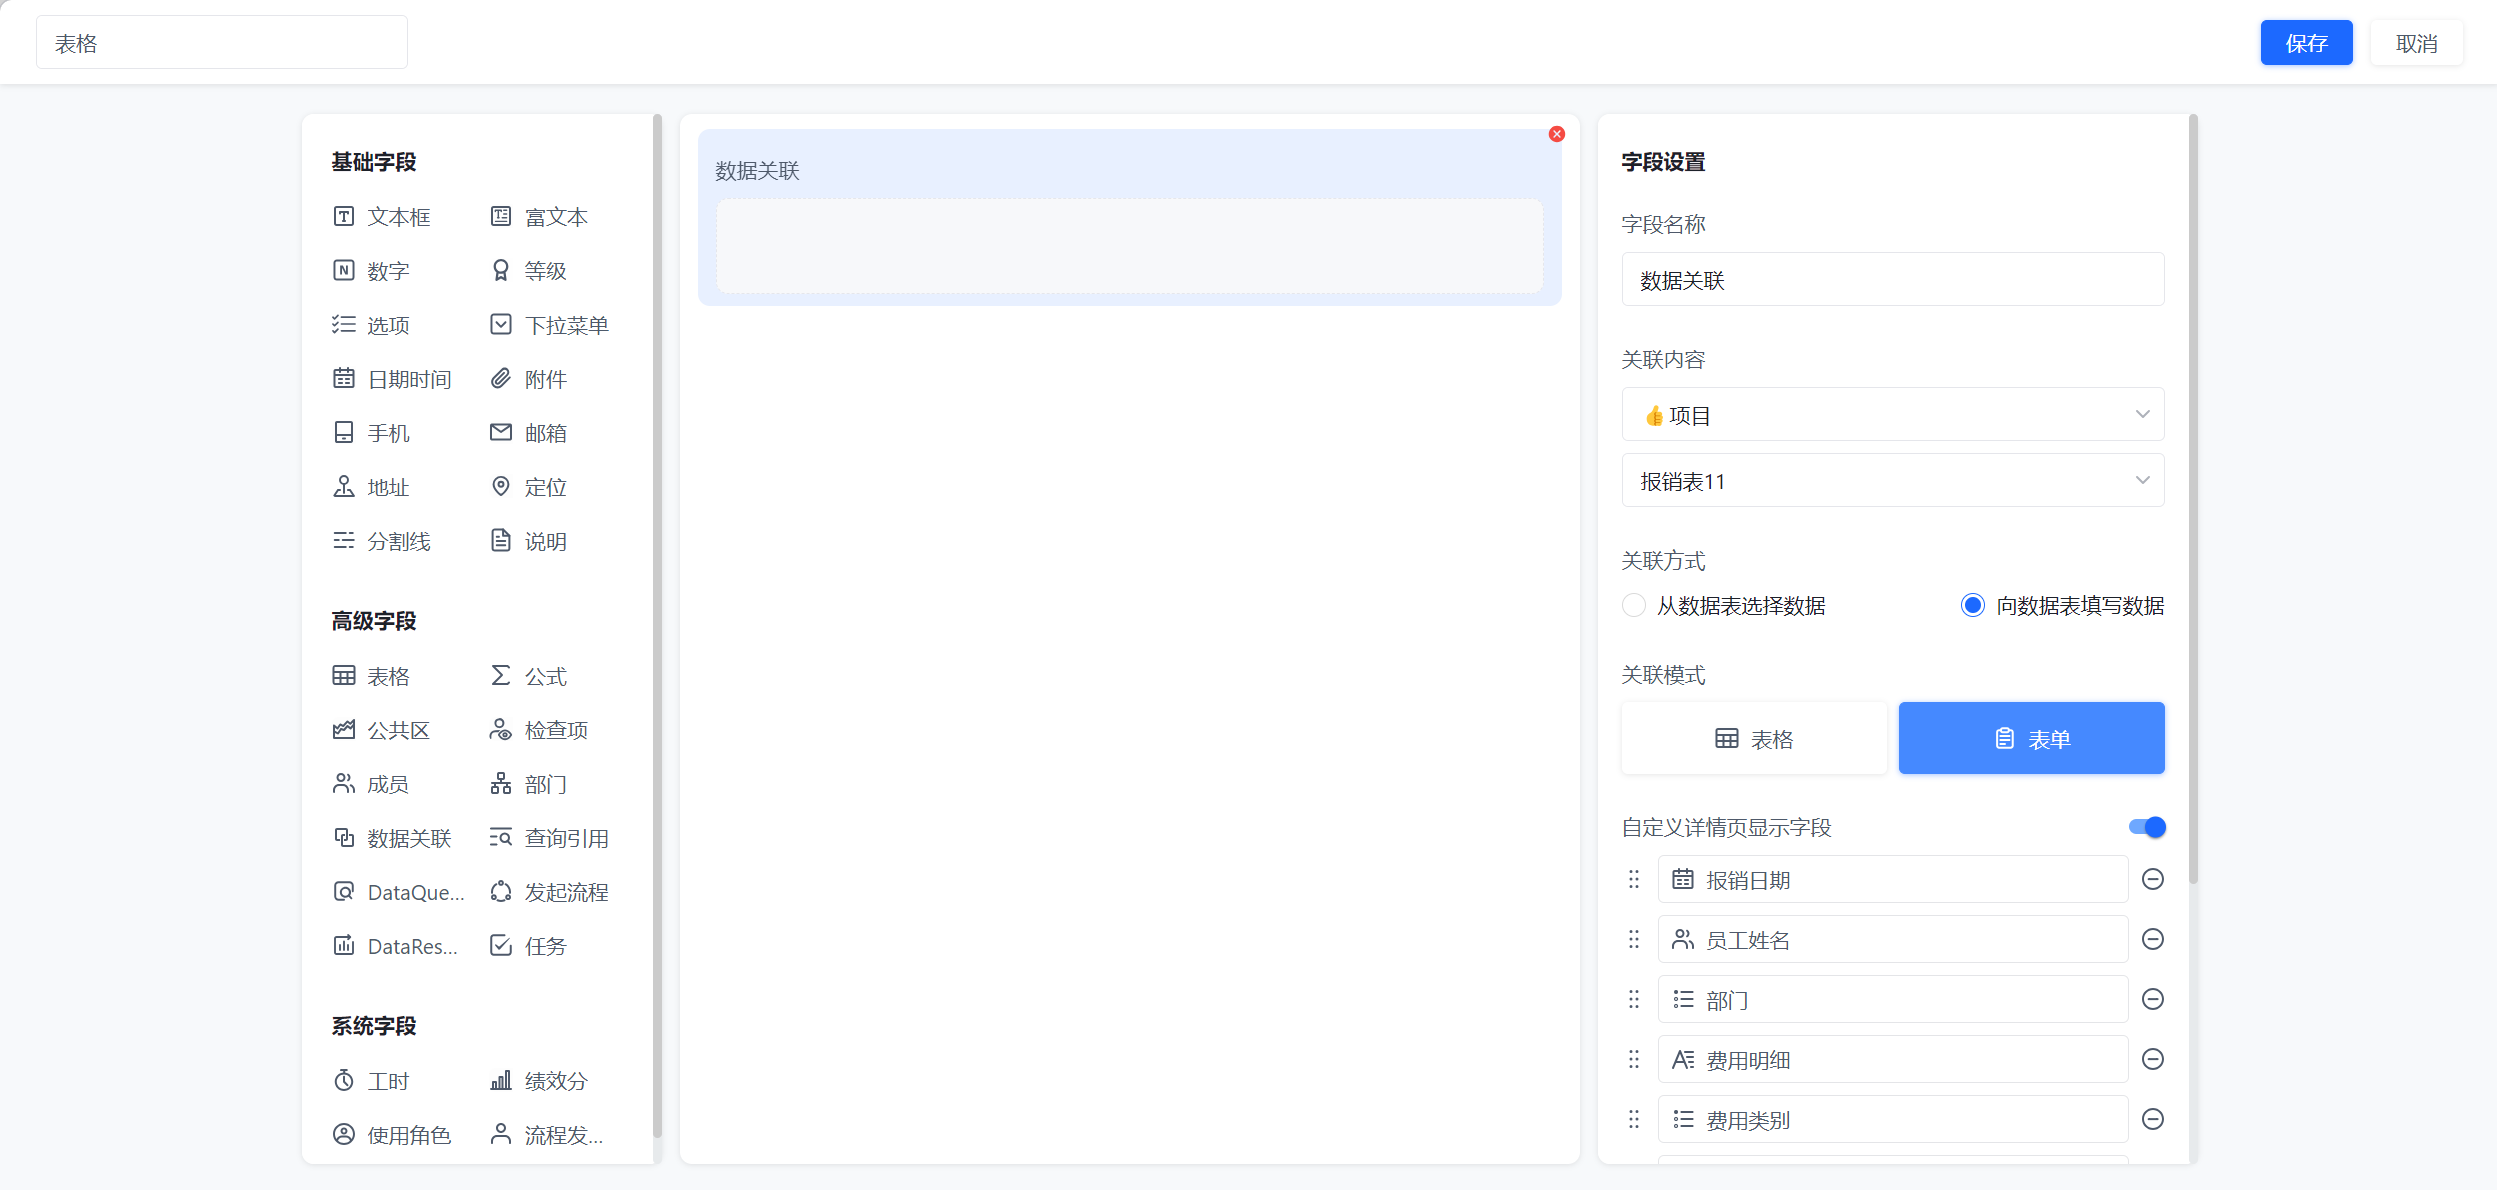Edit the 字段名称 input containing 数据关联
This screenshot has height=1190, width=2497.
[1893, 280]
